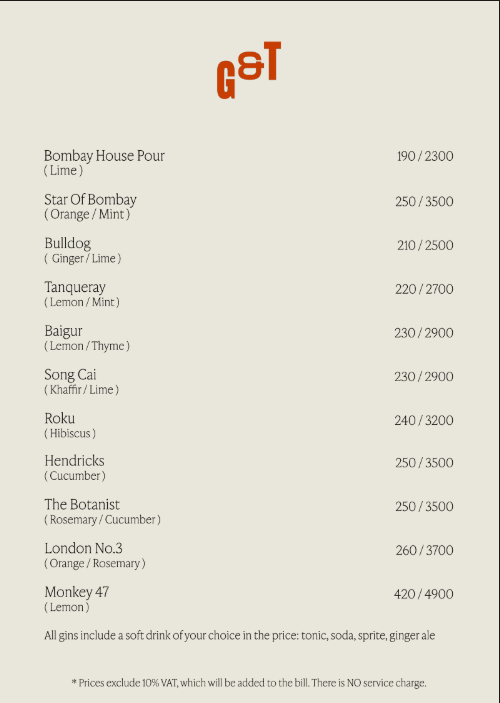Click the Hibiscus garnish label
The width and height of the screenshot is (500, 703).
click(x=70, y=434)
